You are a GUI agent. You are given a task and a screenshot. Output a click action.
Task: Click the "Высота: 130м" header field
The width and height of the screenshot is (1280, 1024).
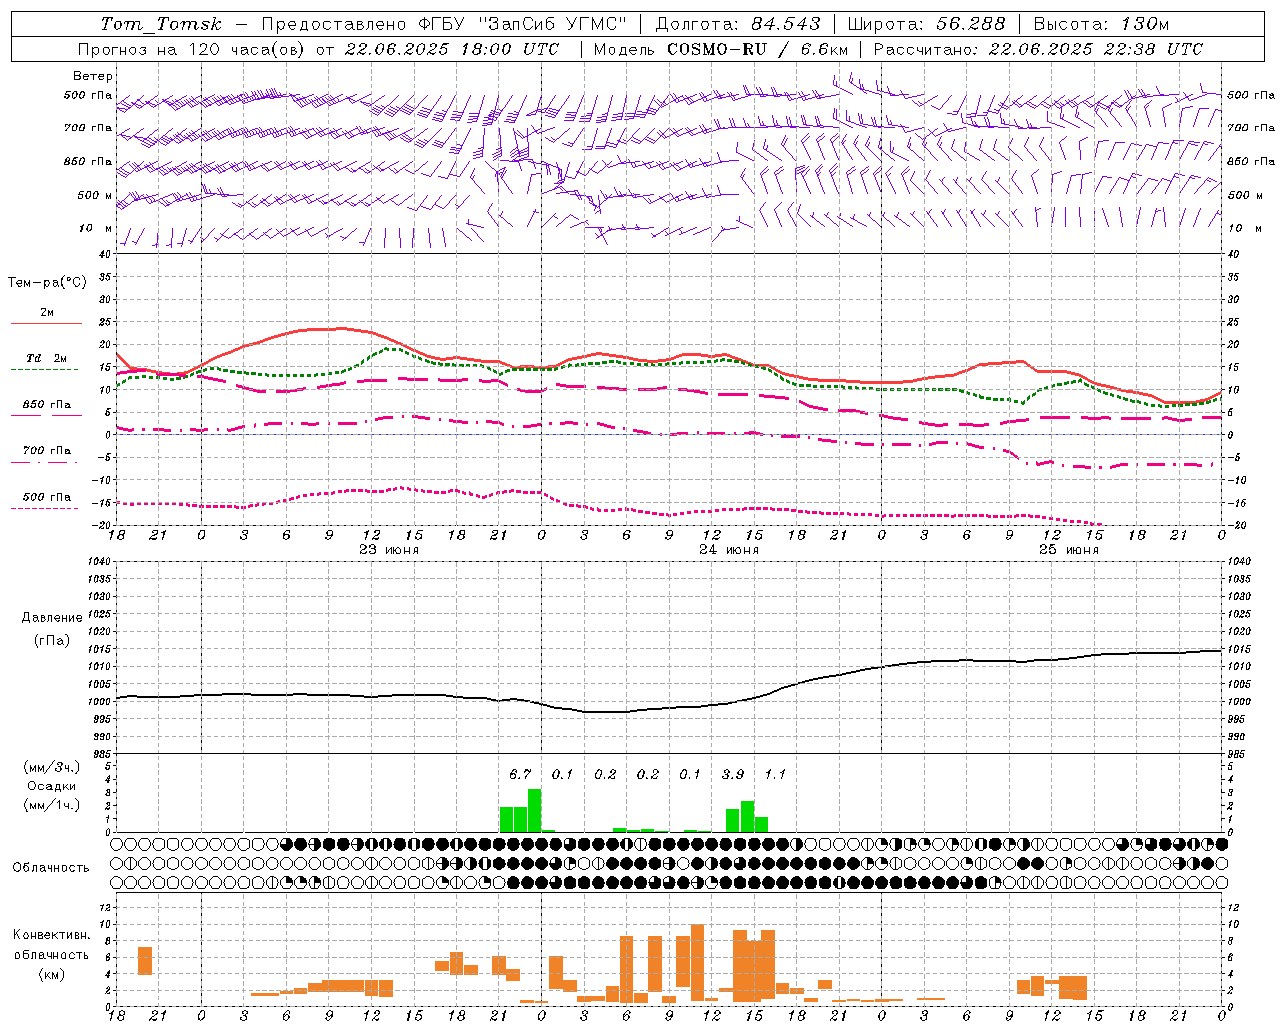(1101, 24)
